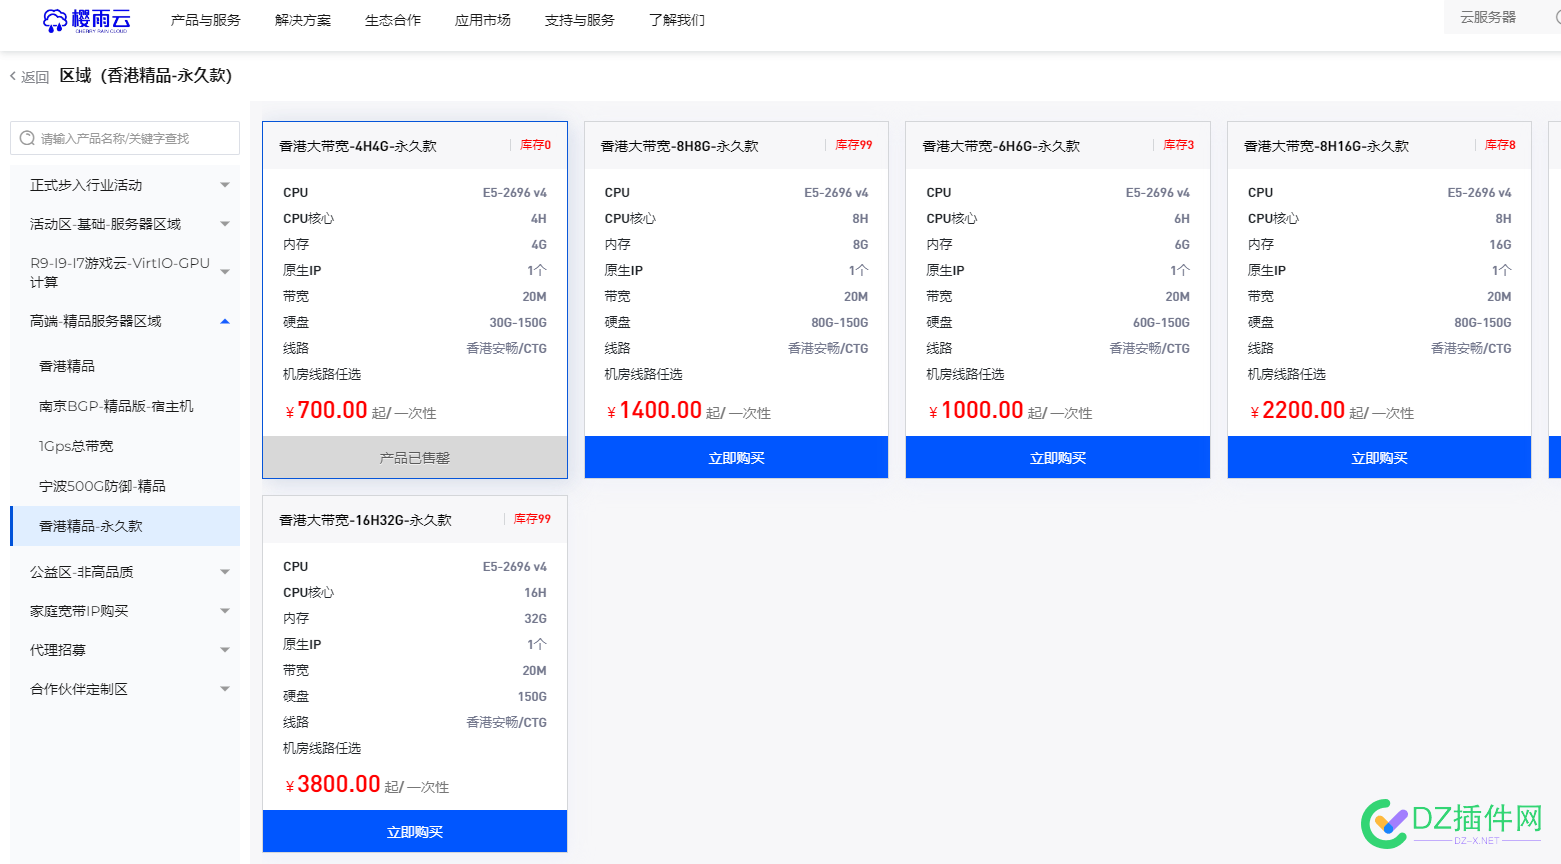Click the 库存8 stock label

(x=1500, y=145)
